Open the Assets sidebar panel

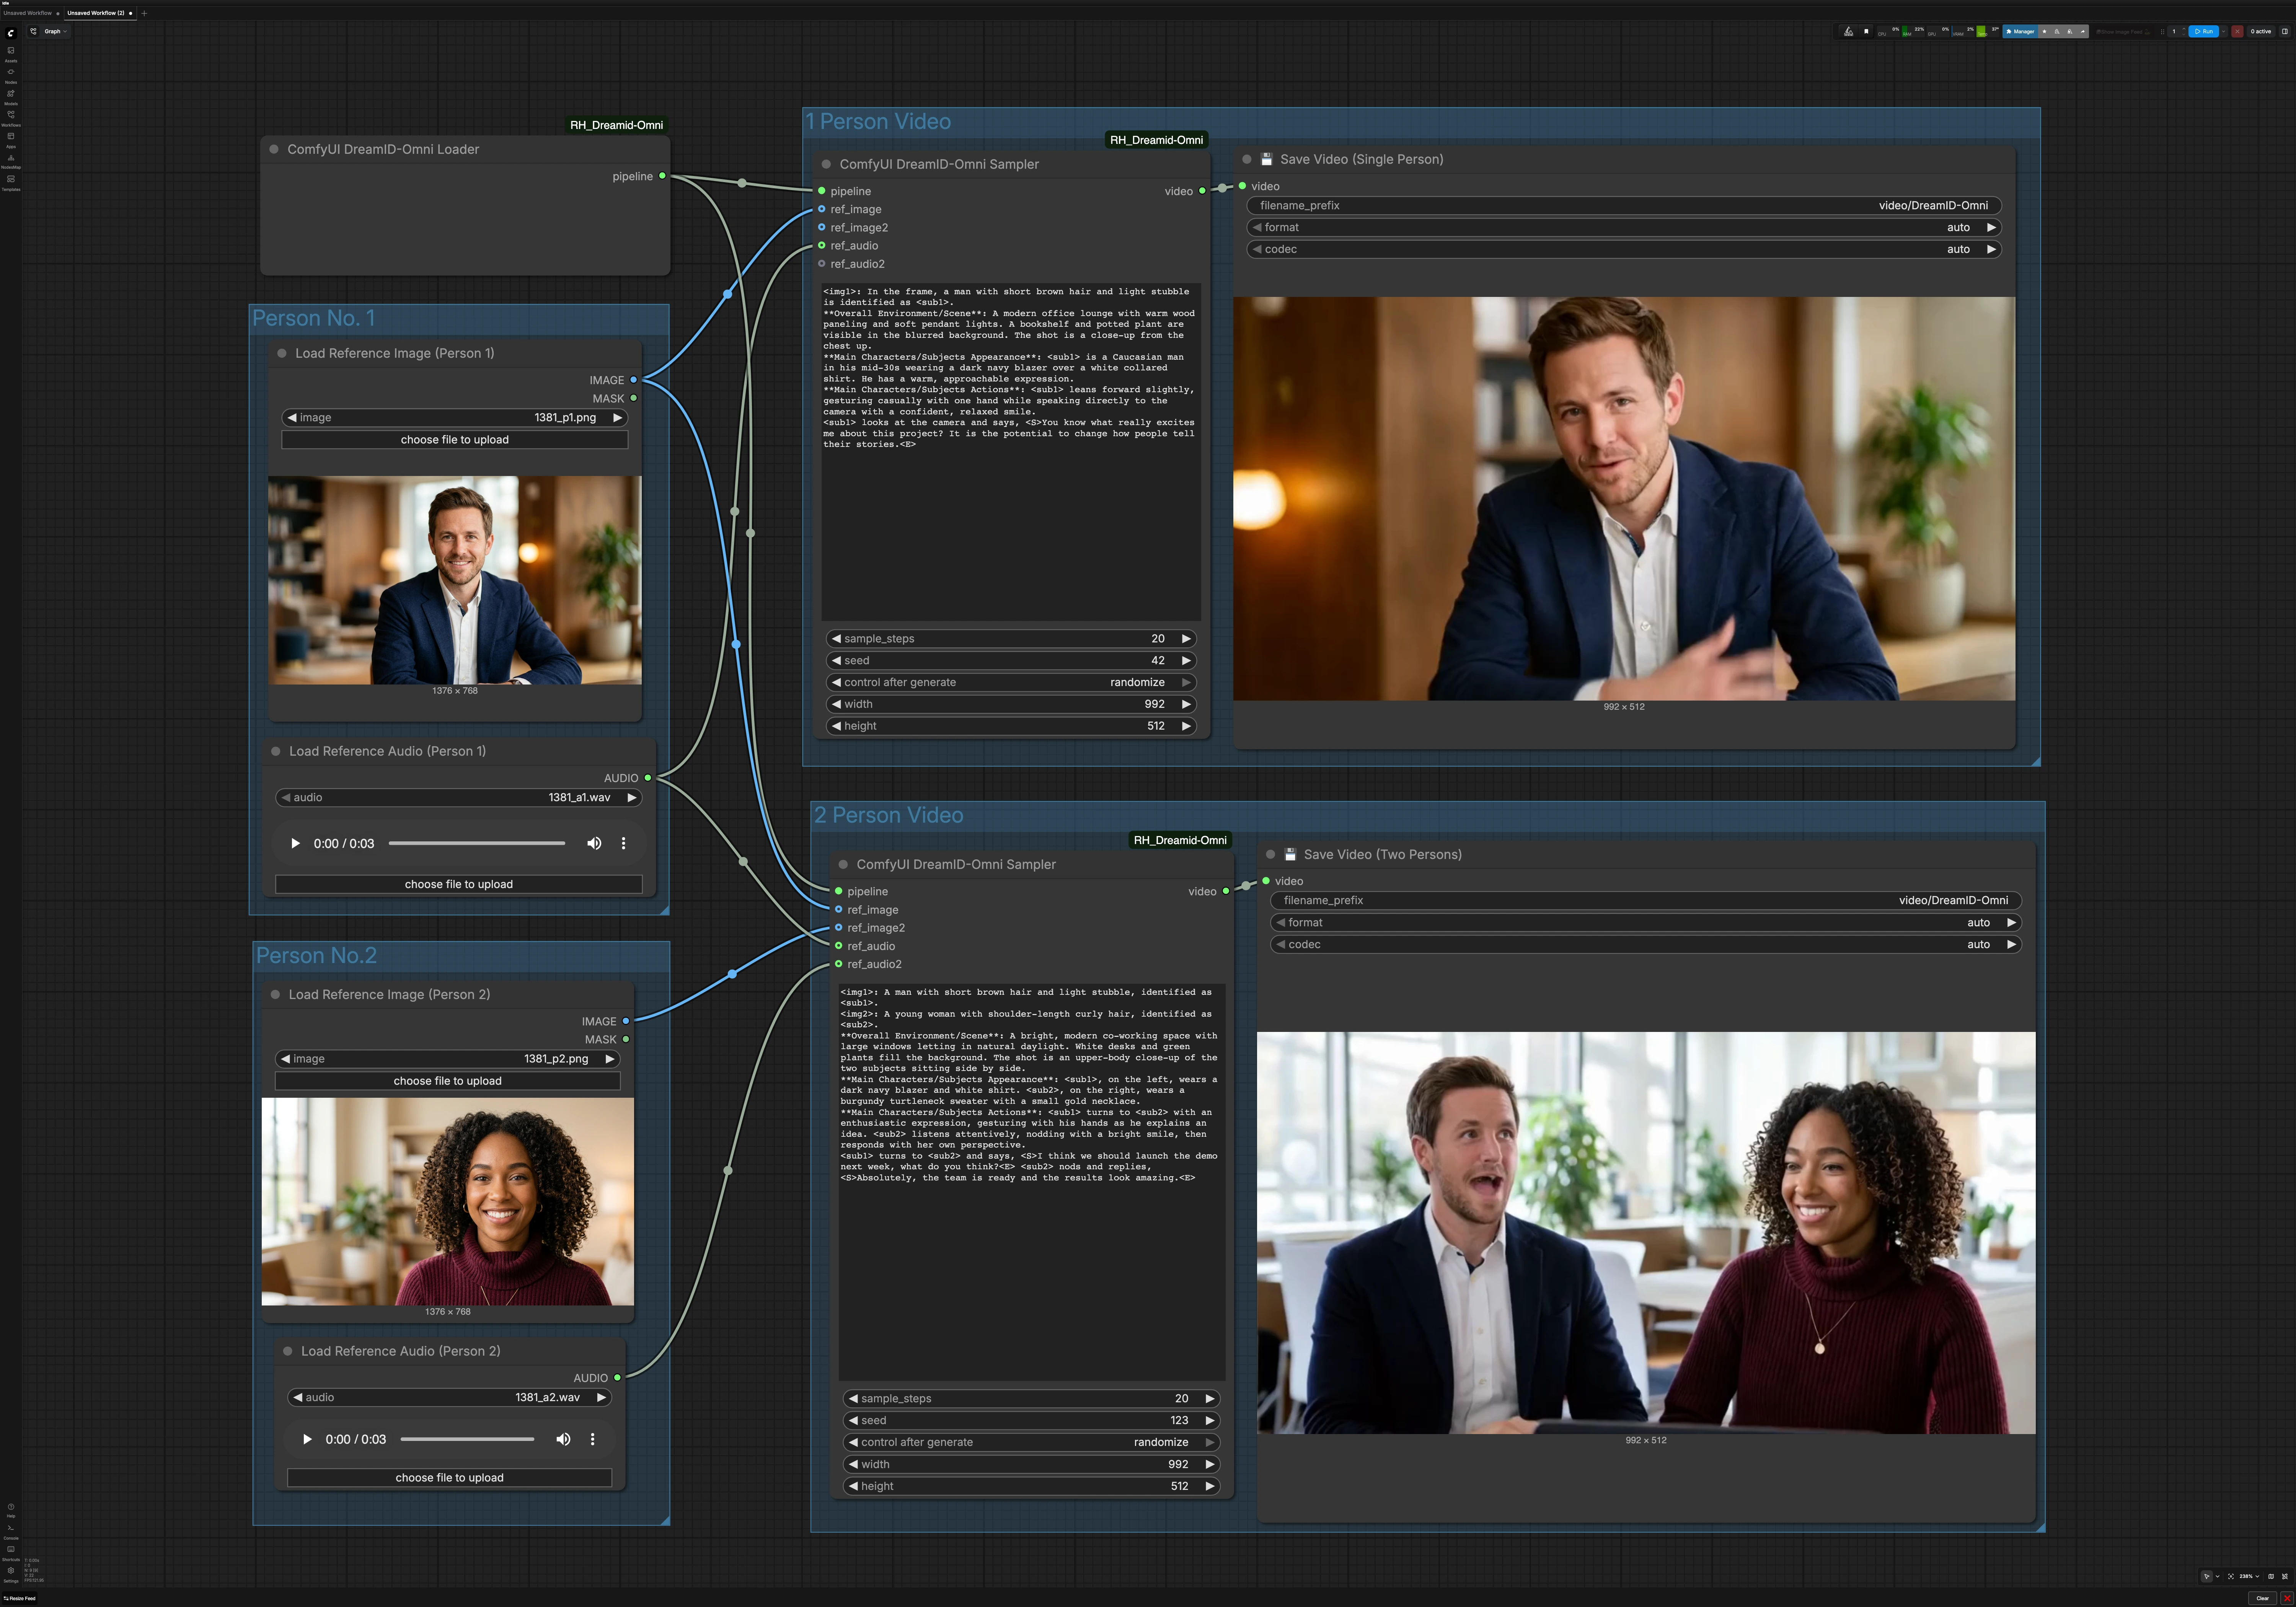pyautogui.click(x=11, y=54)
